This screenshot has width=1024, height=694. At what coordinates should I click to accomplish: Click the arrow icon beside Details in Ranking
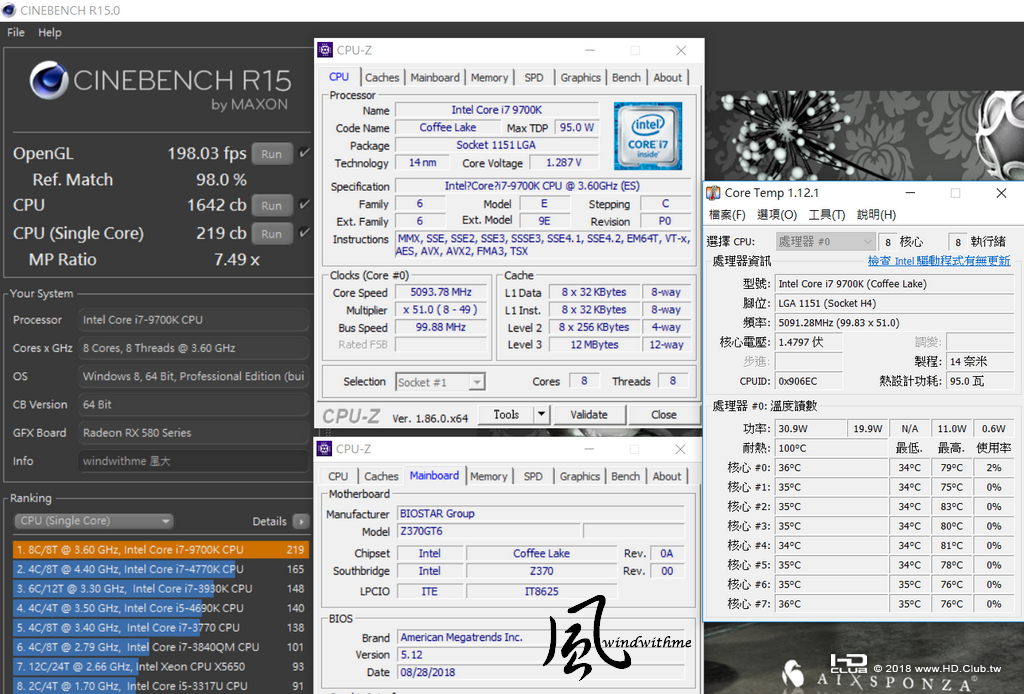coord(301,521)
